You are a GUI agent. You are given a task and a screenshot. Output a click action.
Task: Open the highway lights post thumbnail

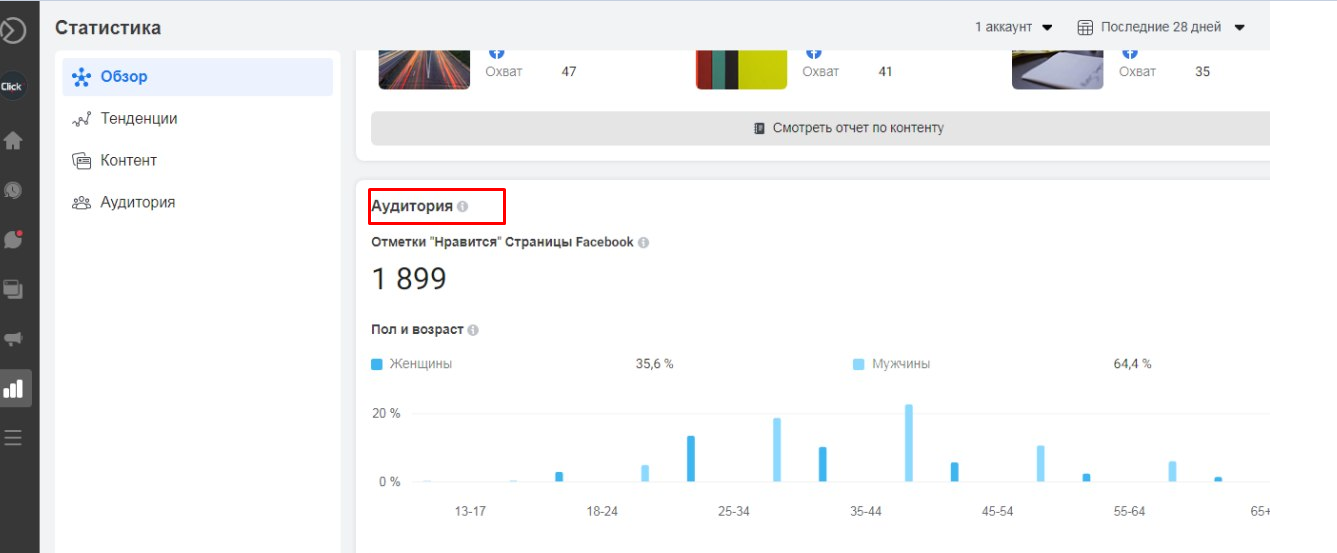coord(424,68)
